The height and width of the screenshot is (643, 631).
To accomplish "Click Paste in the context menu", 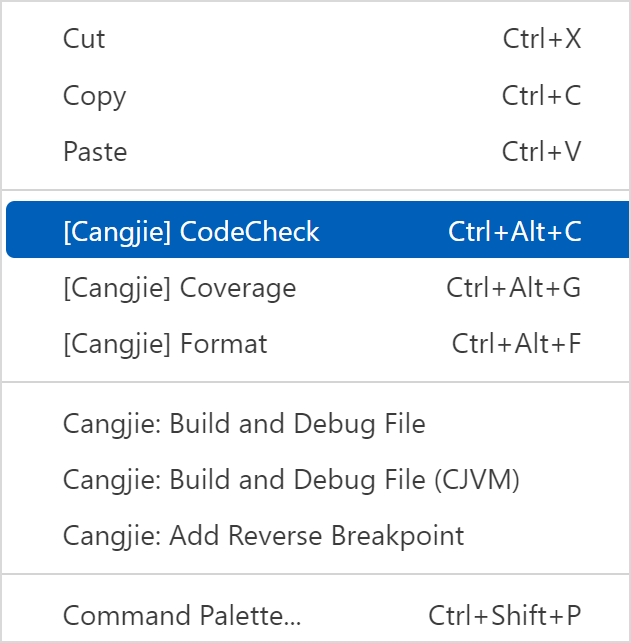I will [95, 152].
